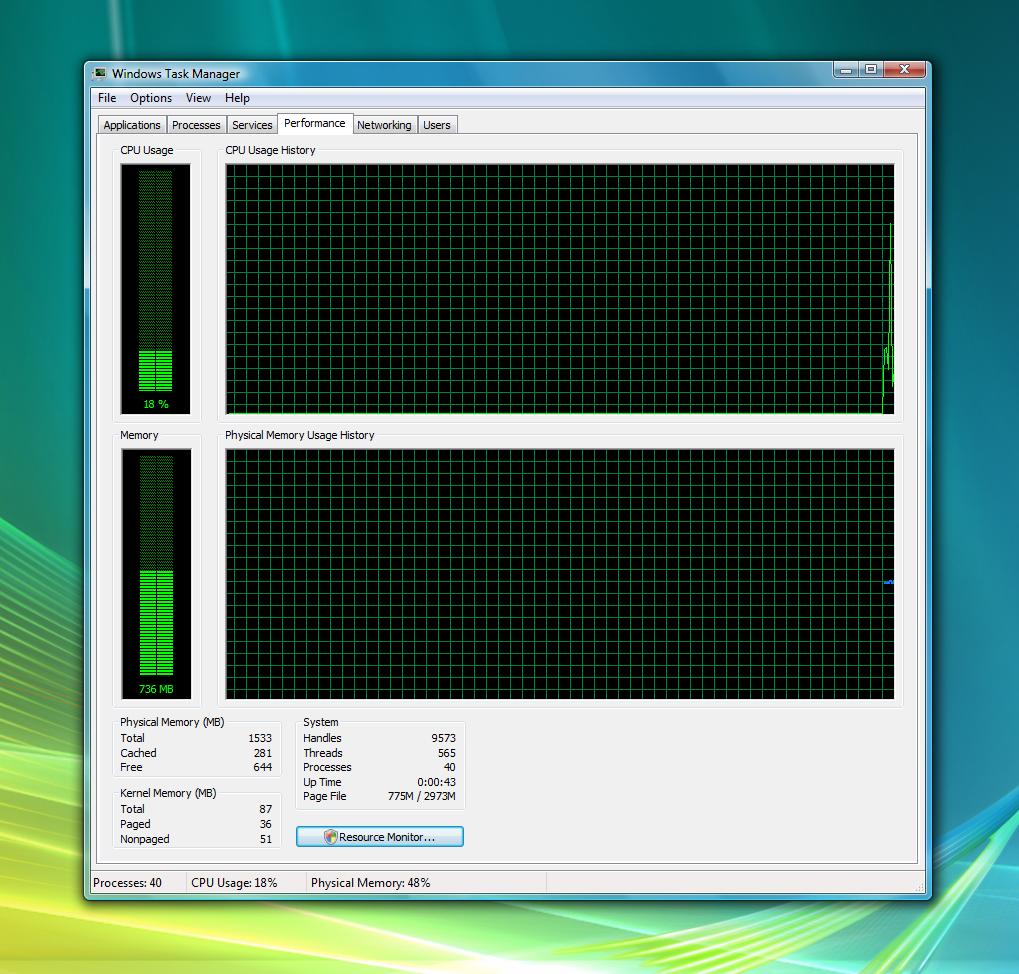Image resolution: width=1019 pixels, height=974 pixels.
Task: Switch to the Applications tab
Action: tap(132, 125)
